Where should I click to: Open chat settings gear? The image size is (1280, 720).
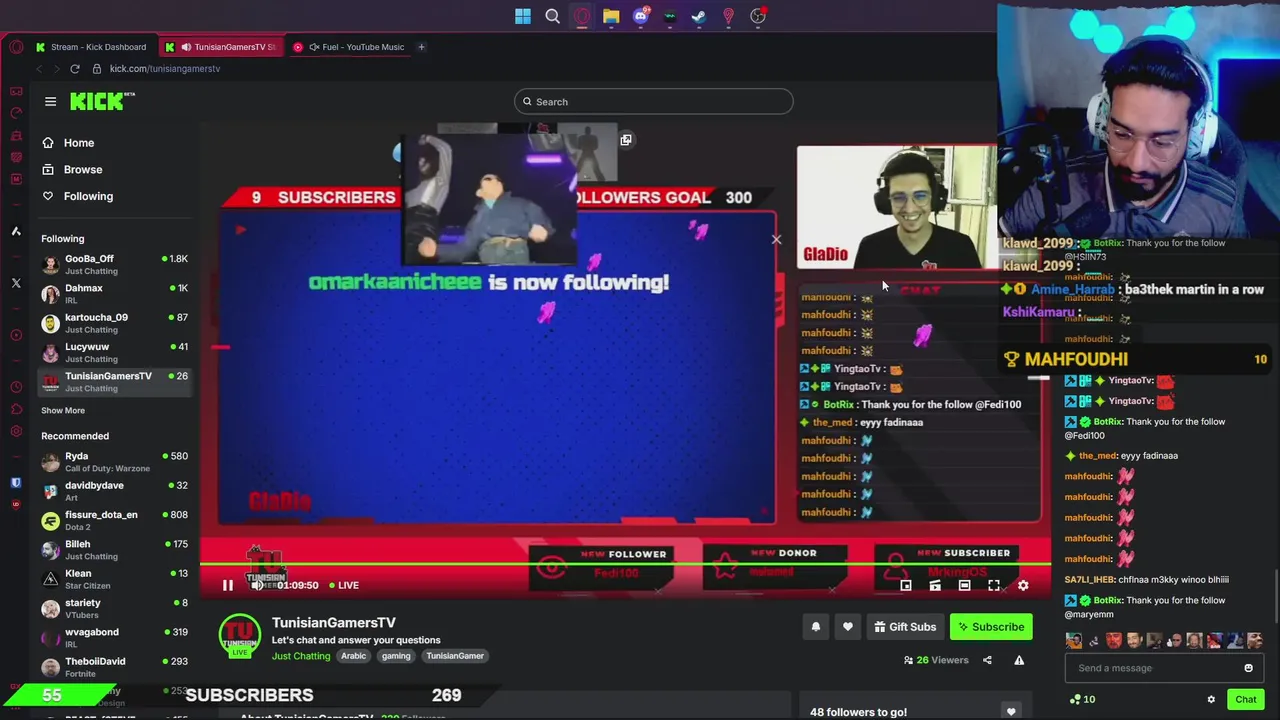[1211, 700]
